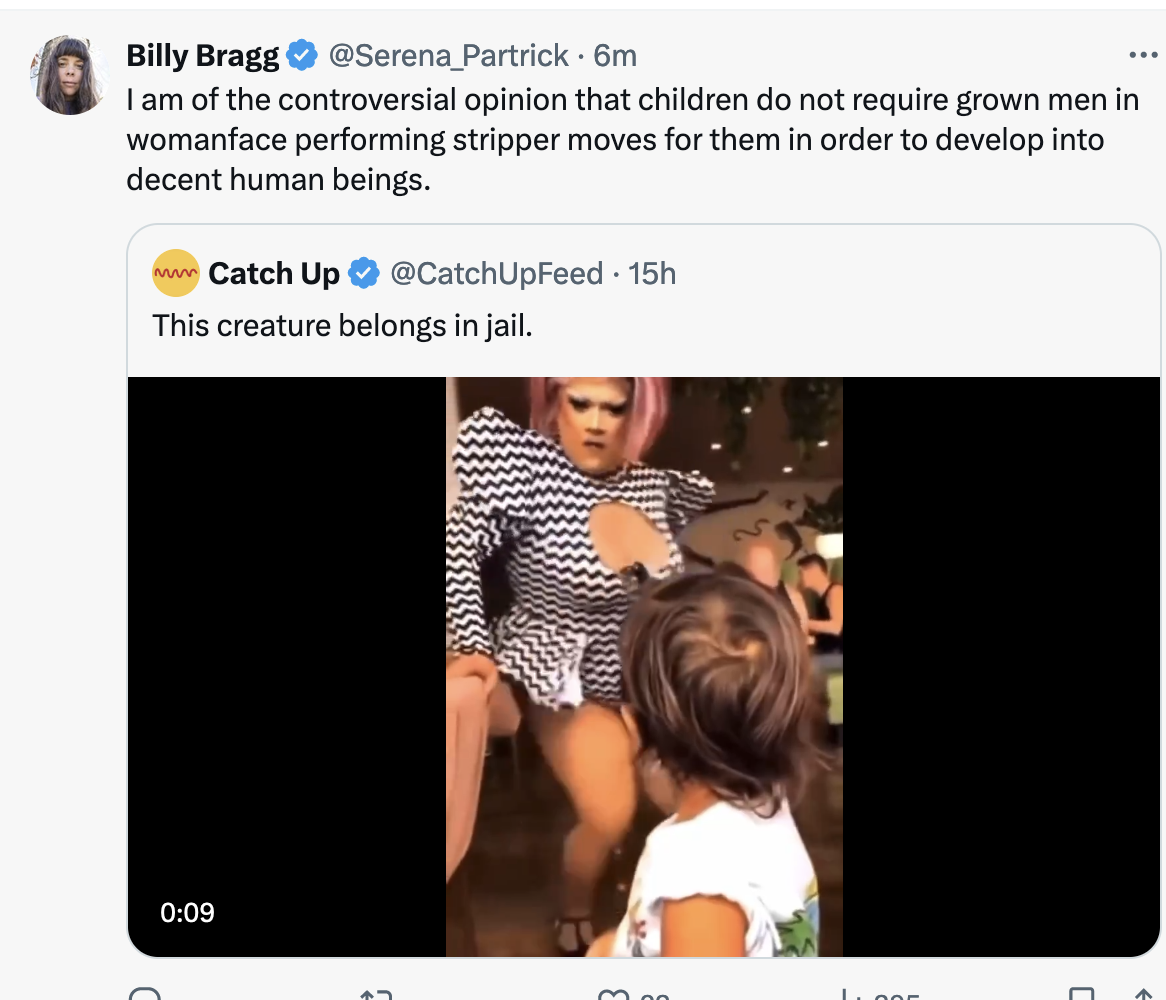Click the Catch Up verified badge
Image resolution: width=1166 pixels, height=1000 pixels.
pos(363,273)
